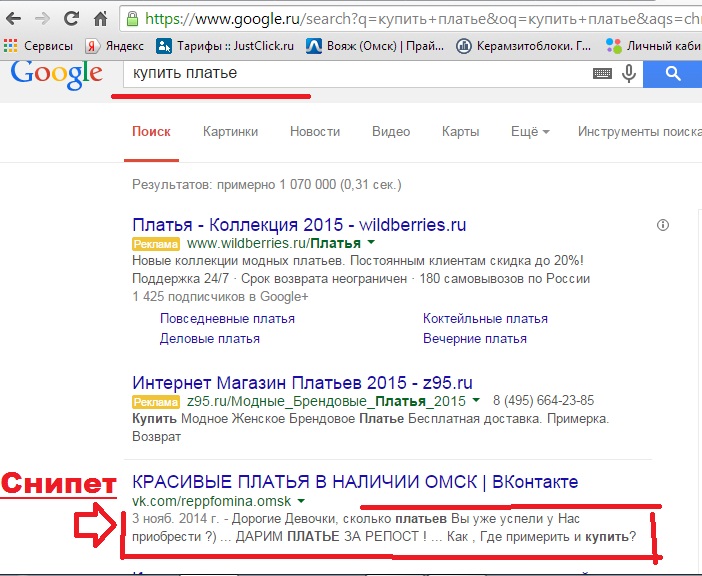The width and height of the screenshot is (702, 576).
Task: Open the wildberries.ru Платья Коллекция 2015 result
Action: 299,225
